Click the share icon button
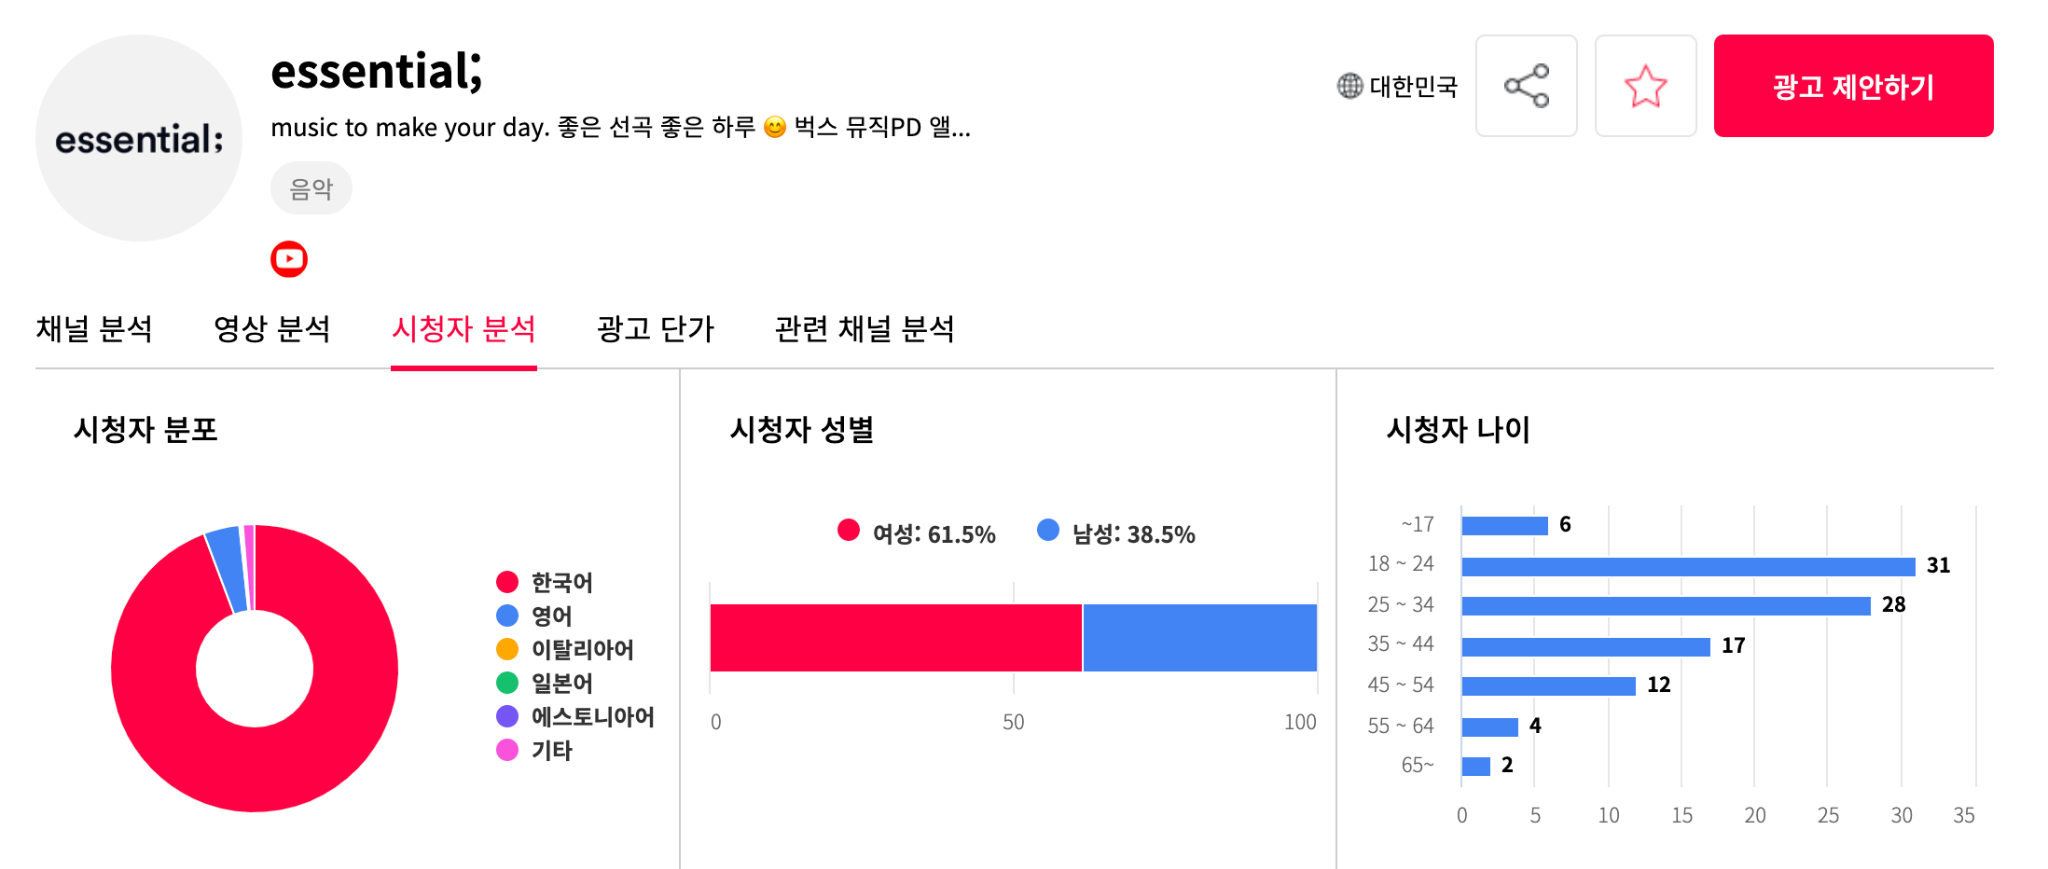Image resolution: width=2048 pixels, height=869 pixels. coord(1526,86)
